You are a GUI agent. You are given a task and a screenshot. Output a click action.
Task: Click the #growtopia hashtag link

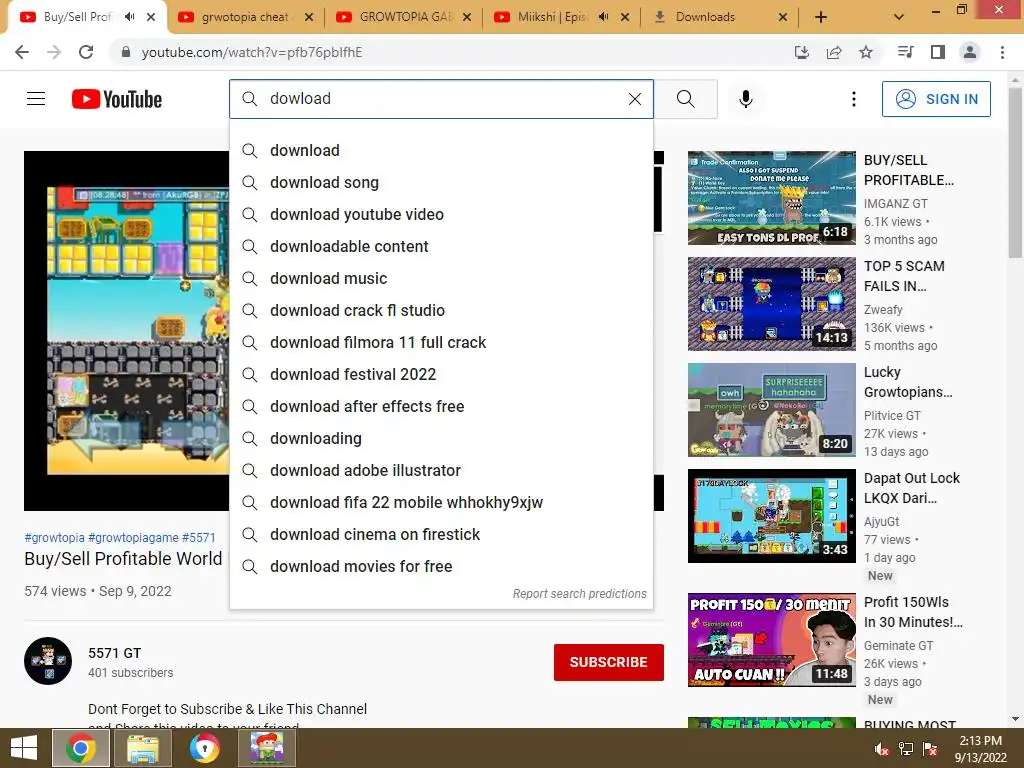pos(54,537)
